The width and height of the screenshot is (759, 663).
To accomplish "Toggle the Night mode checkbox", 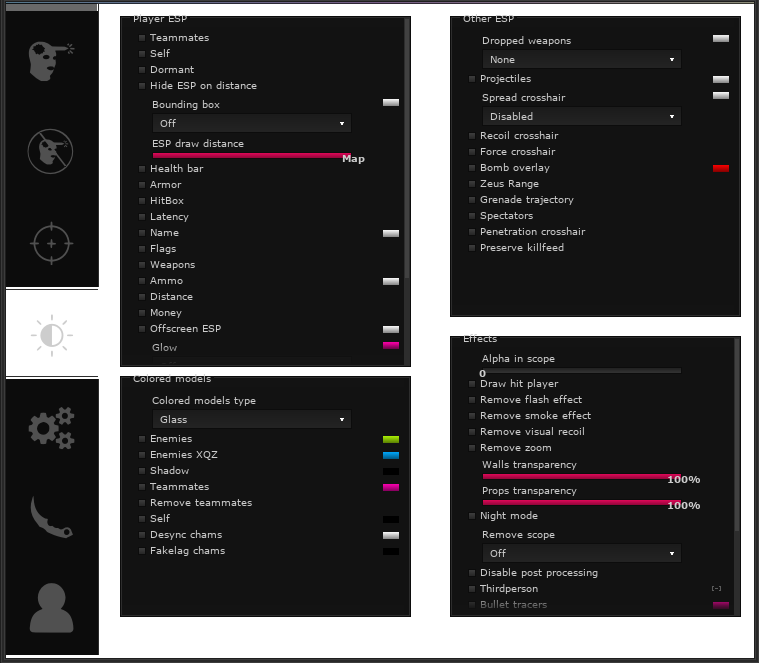I will pyautogui.click(x=473, y=516).
